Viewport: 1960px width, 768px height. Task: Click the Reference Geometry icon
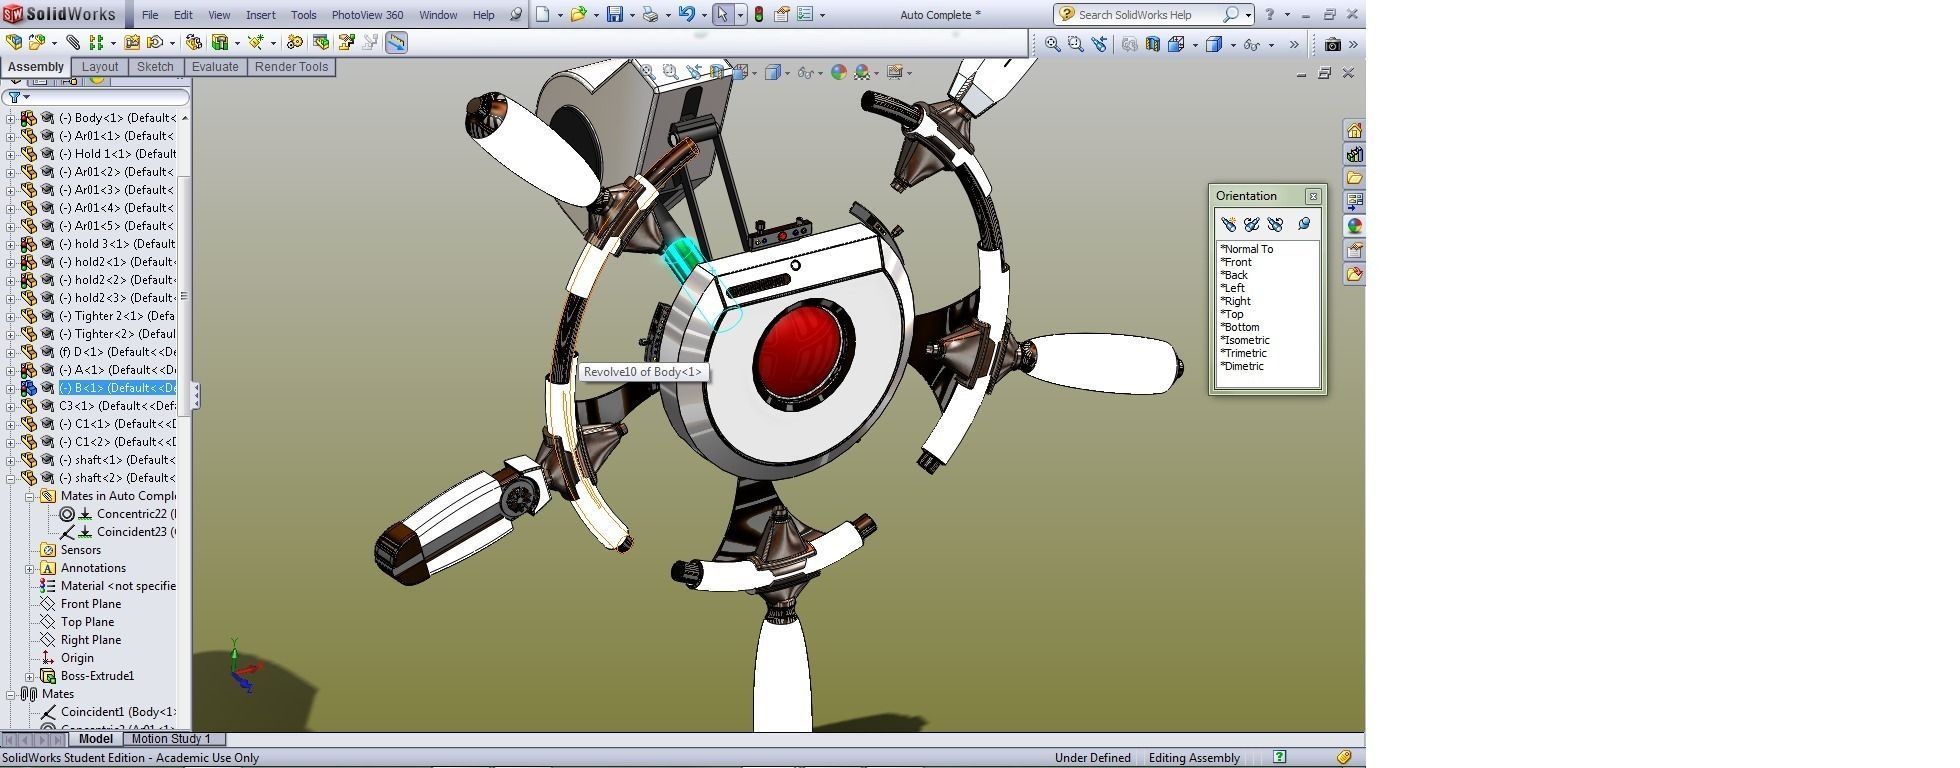point(256,42)
